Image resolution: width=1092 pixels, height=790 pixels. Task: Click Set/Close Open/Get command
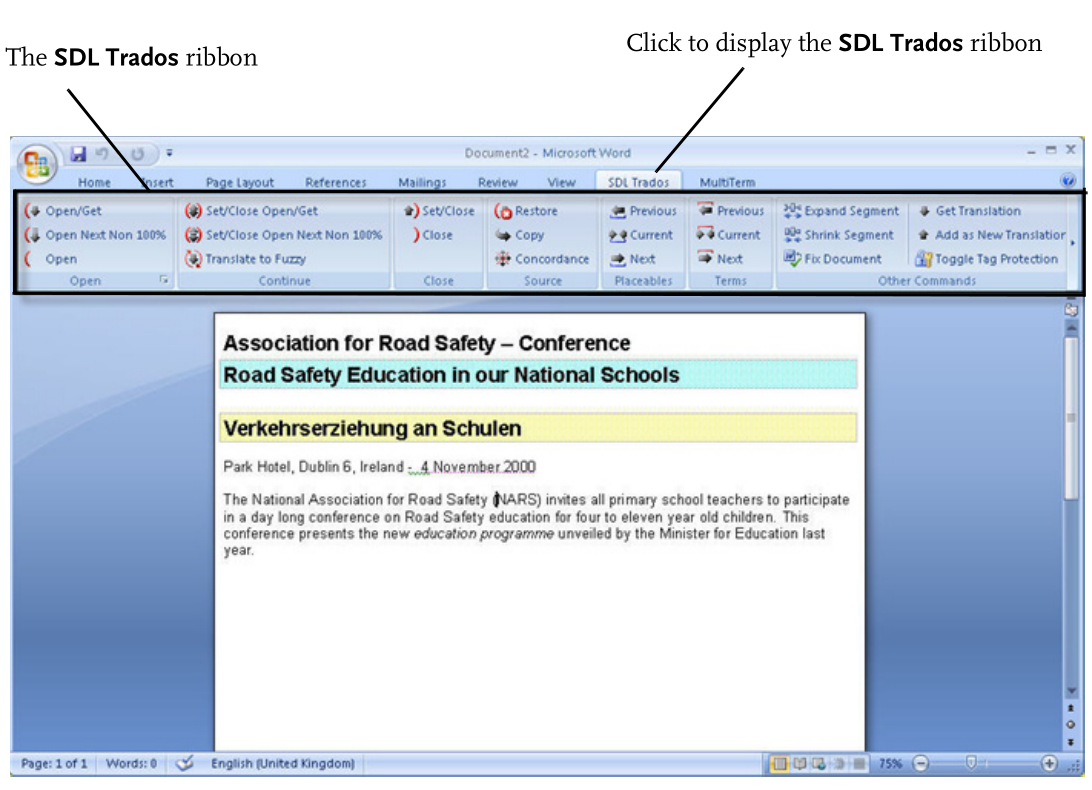(x=251, y=210)
